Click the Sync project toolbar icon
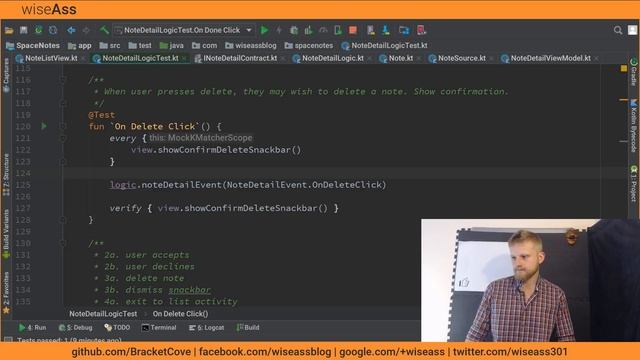Viewport: 640px width, 360px height. [38, 30]
